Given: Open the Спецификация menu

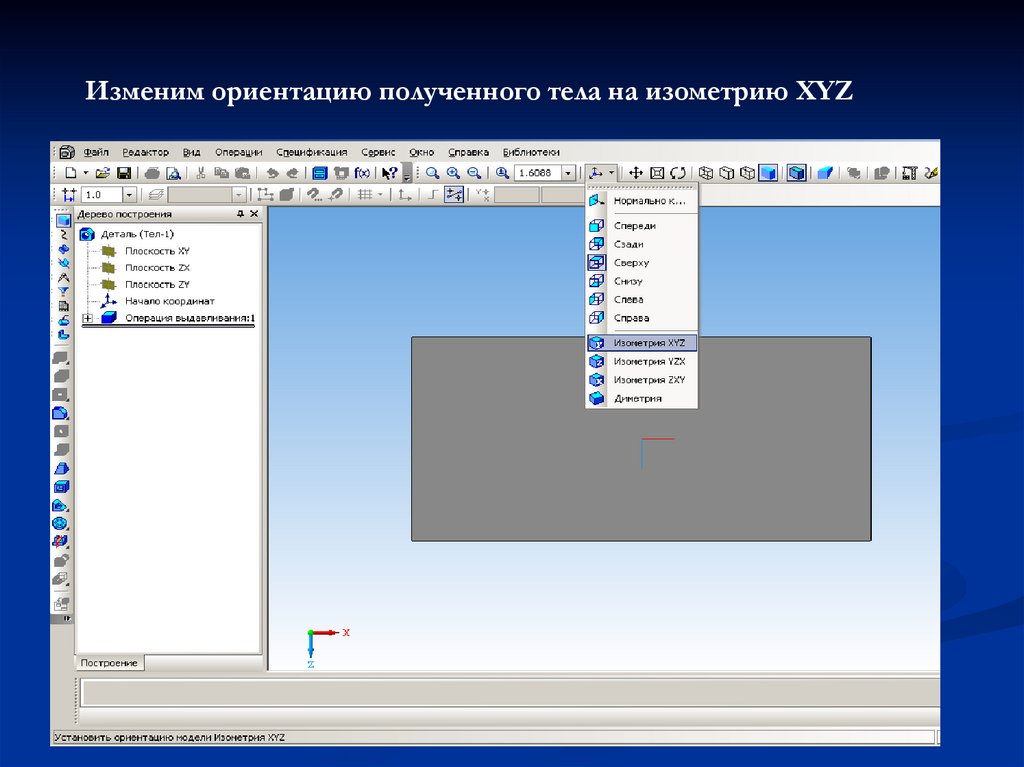Looking at the screenshot, I should click(312, 152).
